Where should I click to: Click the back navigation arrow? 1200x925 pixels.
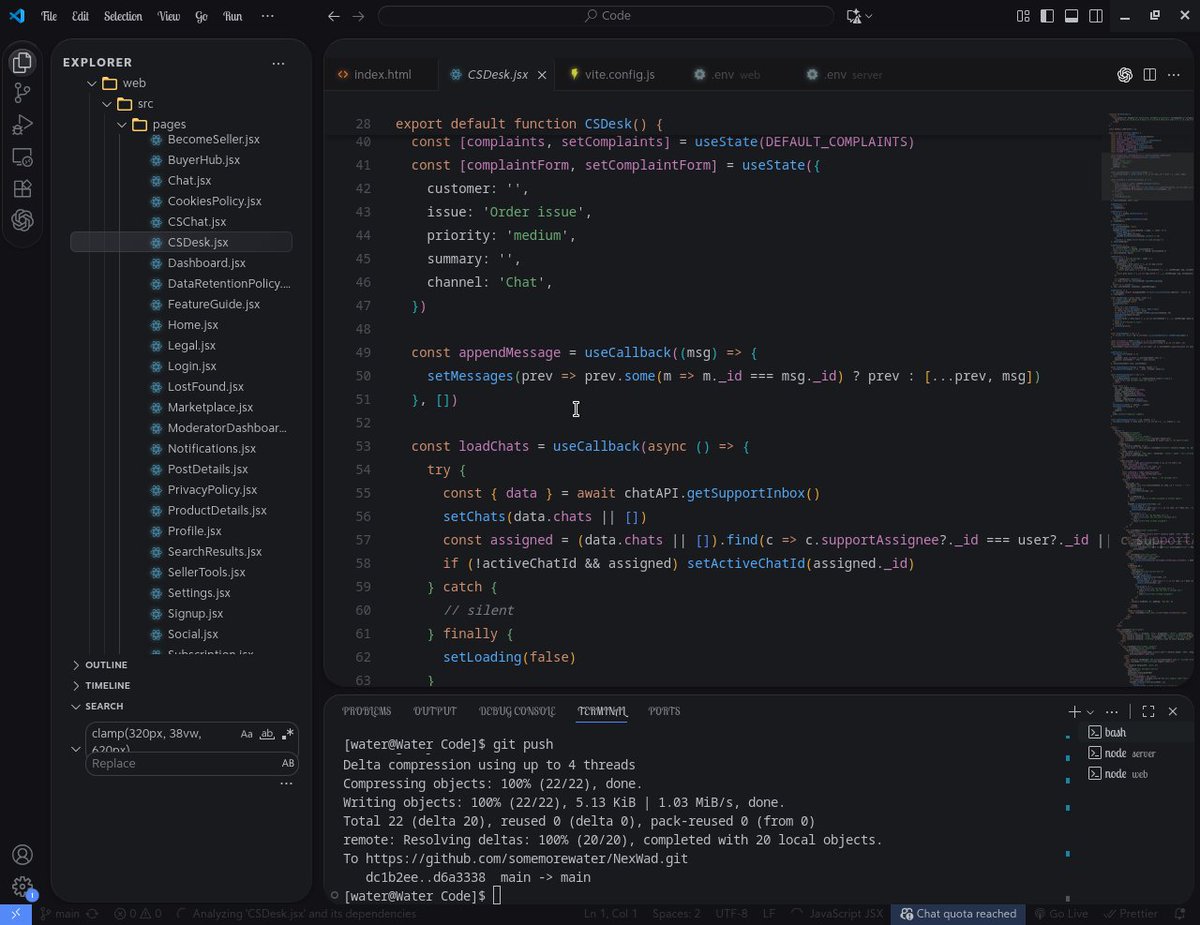(x=334, y=16)
